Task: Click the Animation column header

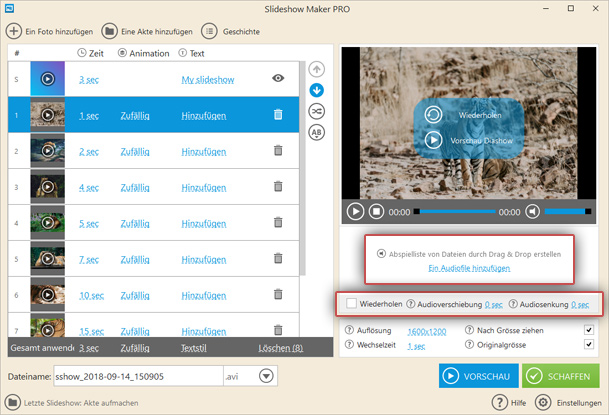Action: click(144, 53)
